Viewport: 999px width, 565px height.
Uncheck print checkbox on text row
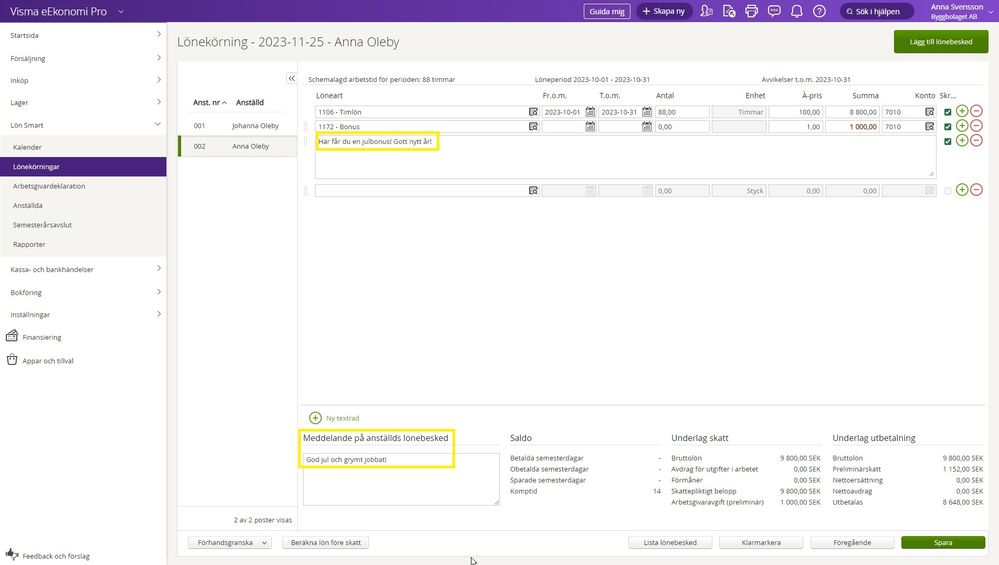(x=948, y=142)
